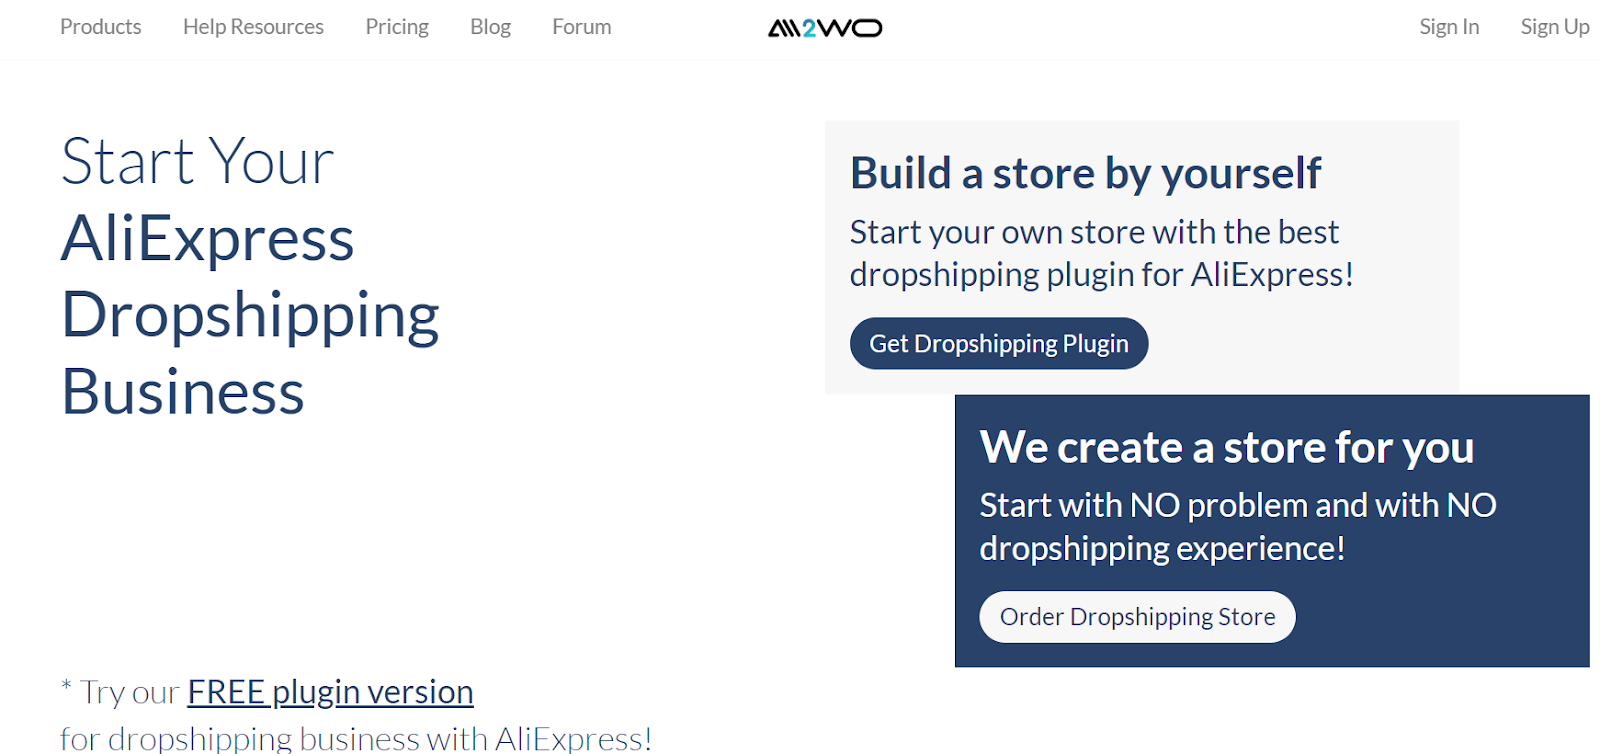
Task: Click text 'Start your own store with the best'
Action: 1094,232
